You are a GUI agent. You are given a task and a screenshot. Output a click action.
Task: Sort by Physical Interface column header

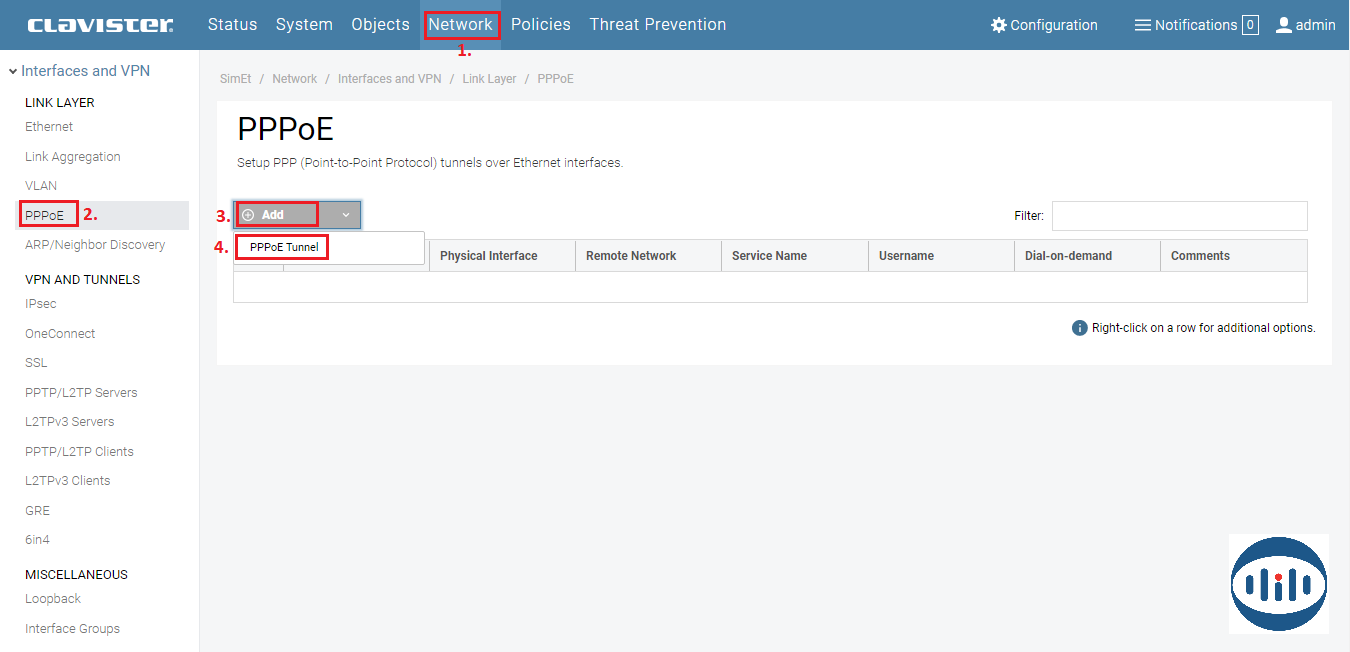point(488,256)
